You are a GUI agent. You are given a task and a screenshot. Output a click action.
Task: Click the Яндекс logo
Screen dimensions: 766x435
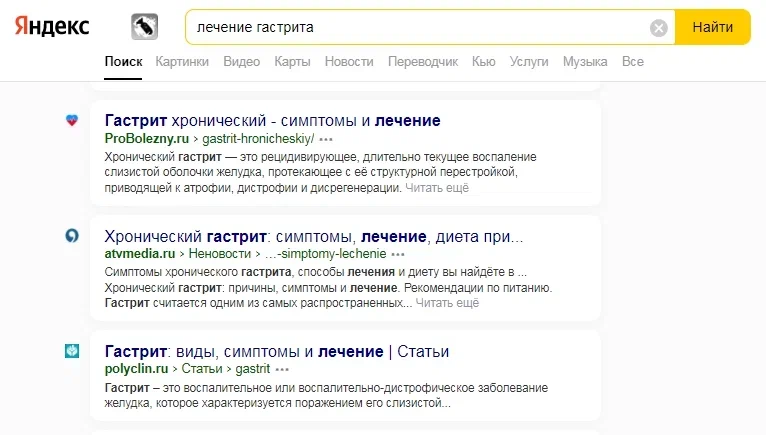coord(51,27)
